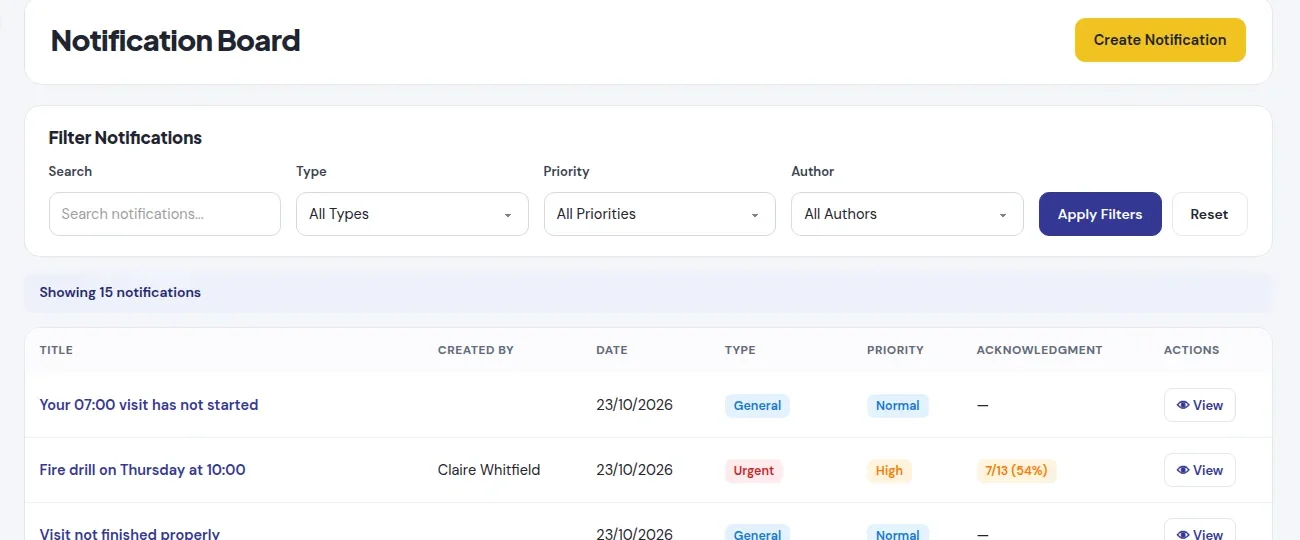The image size is (1300, 540).
Task: Click the date 23/10/2026 on the Fire drill row
Action: tap(634, 470)
